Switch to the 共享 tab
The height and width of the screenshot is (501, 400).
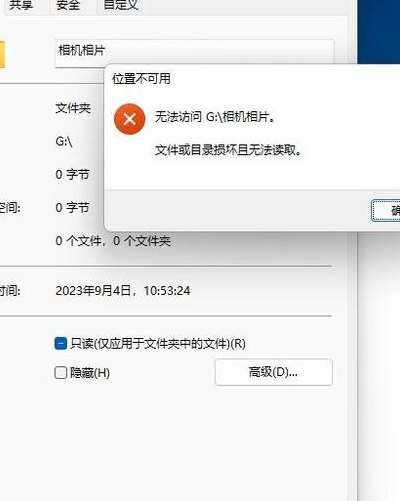click(x=21, y=5)
